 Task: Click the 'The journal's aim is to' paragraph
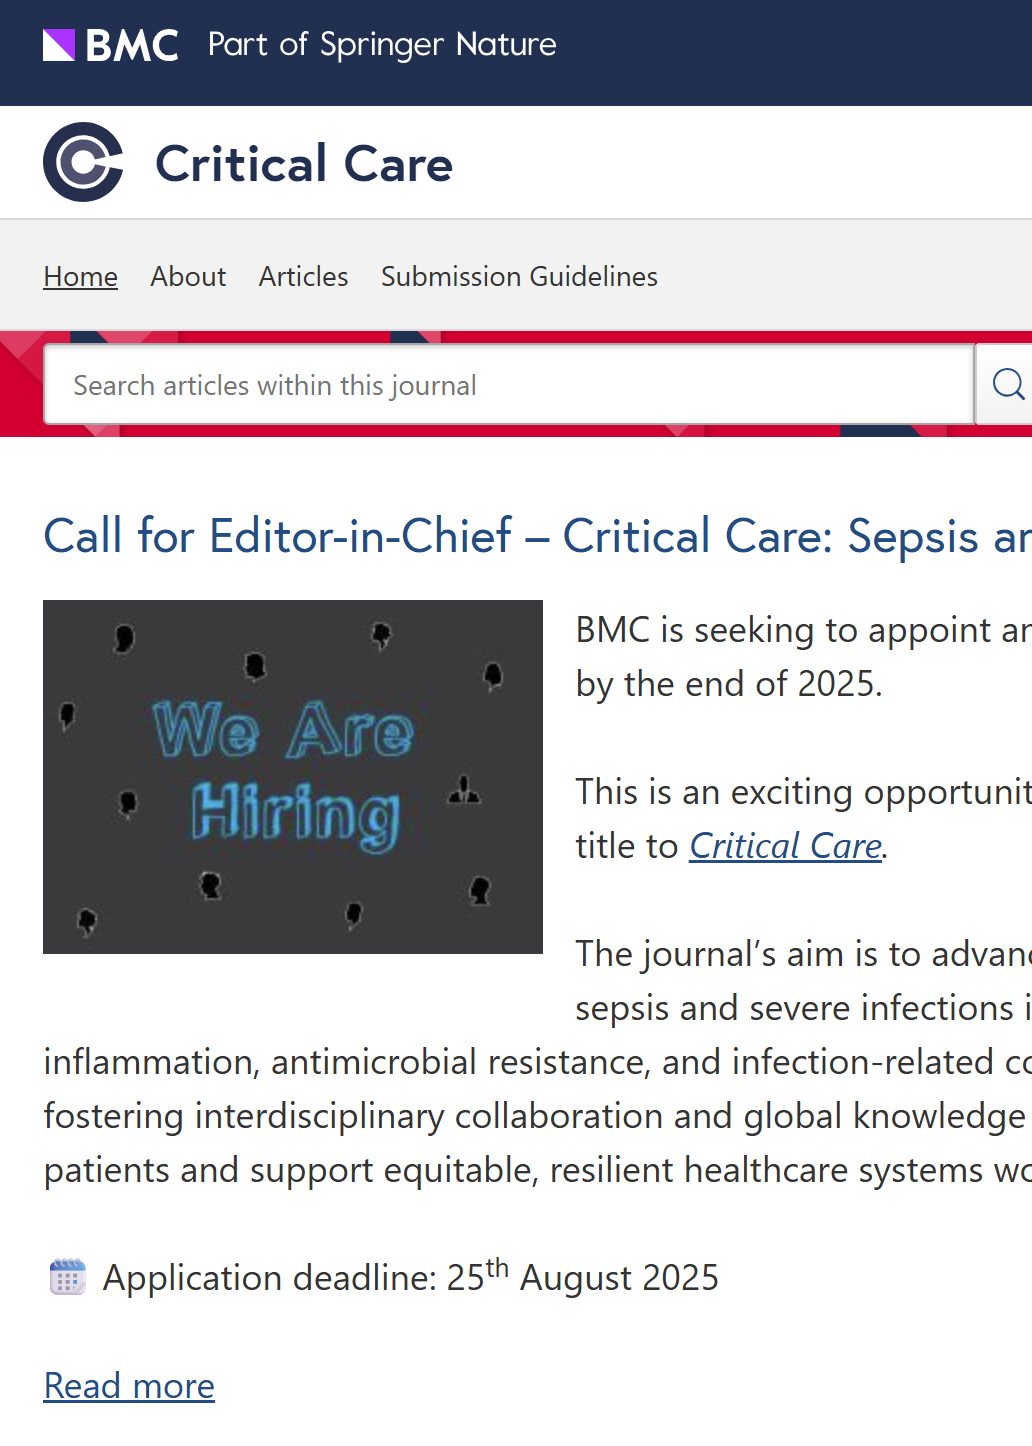802,954
